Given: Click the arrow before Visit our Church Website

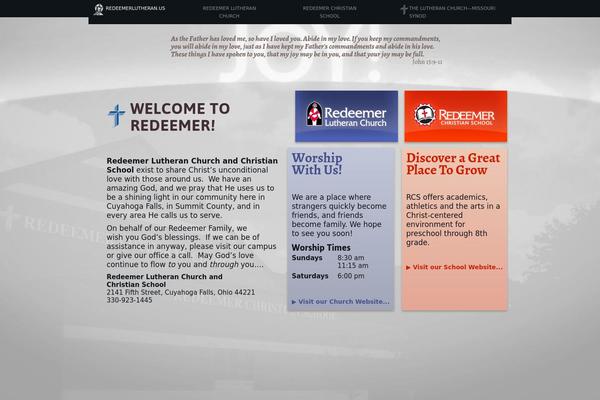Looking at the screenshot, I should (x=294, y=302).
